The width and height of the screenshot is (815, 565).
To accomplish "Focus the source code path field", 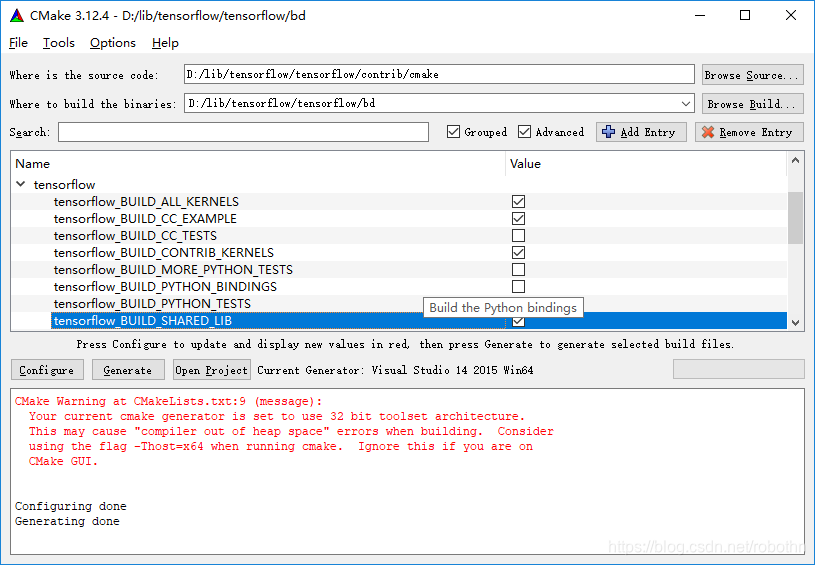I will click(x=439, y=74).
